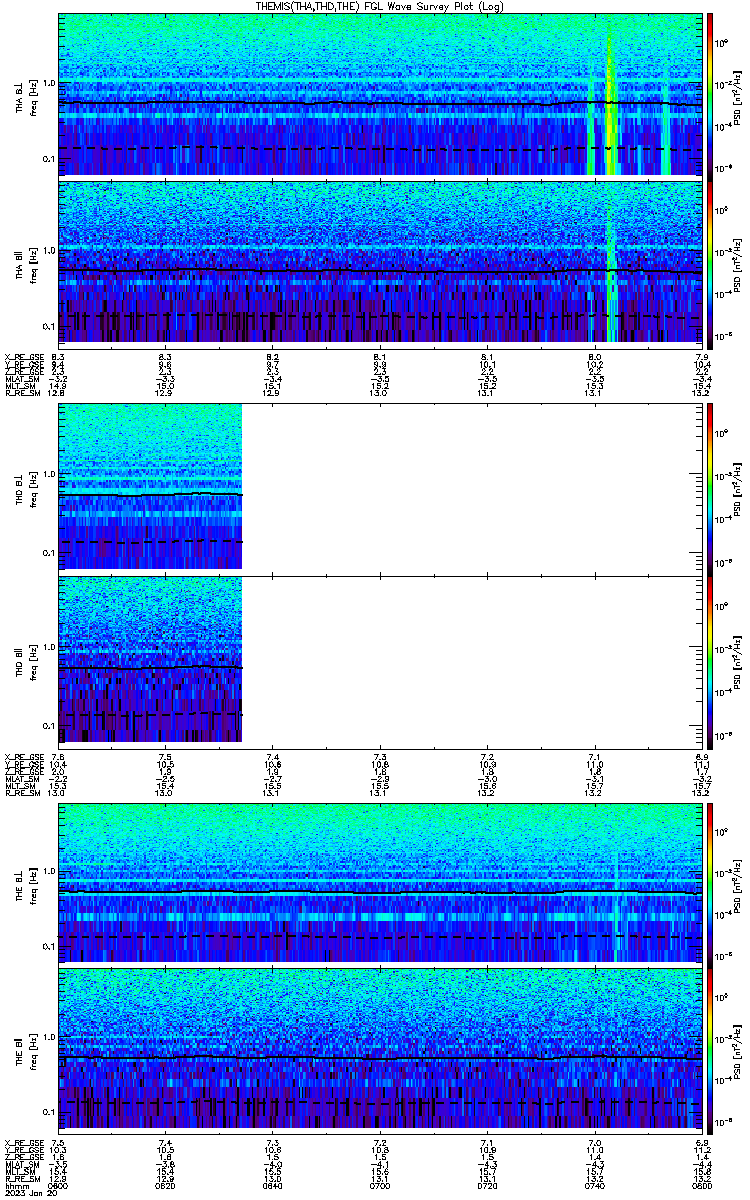This screenshot has height=1200, width=750.
Task: Click the THD B⊥ spectrogram data region
Action: [150, 486]
